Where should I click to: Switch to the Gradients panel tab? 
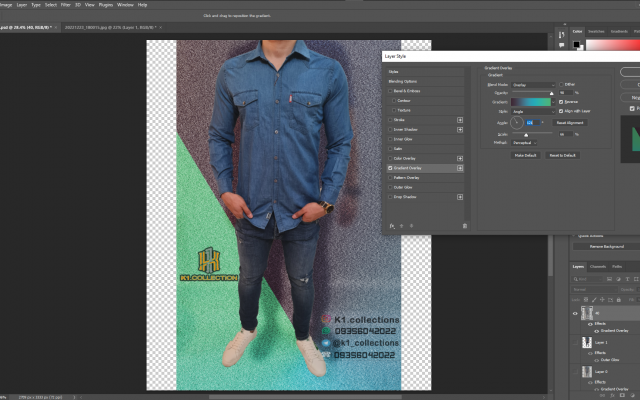(619, 31)
